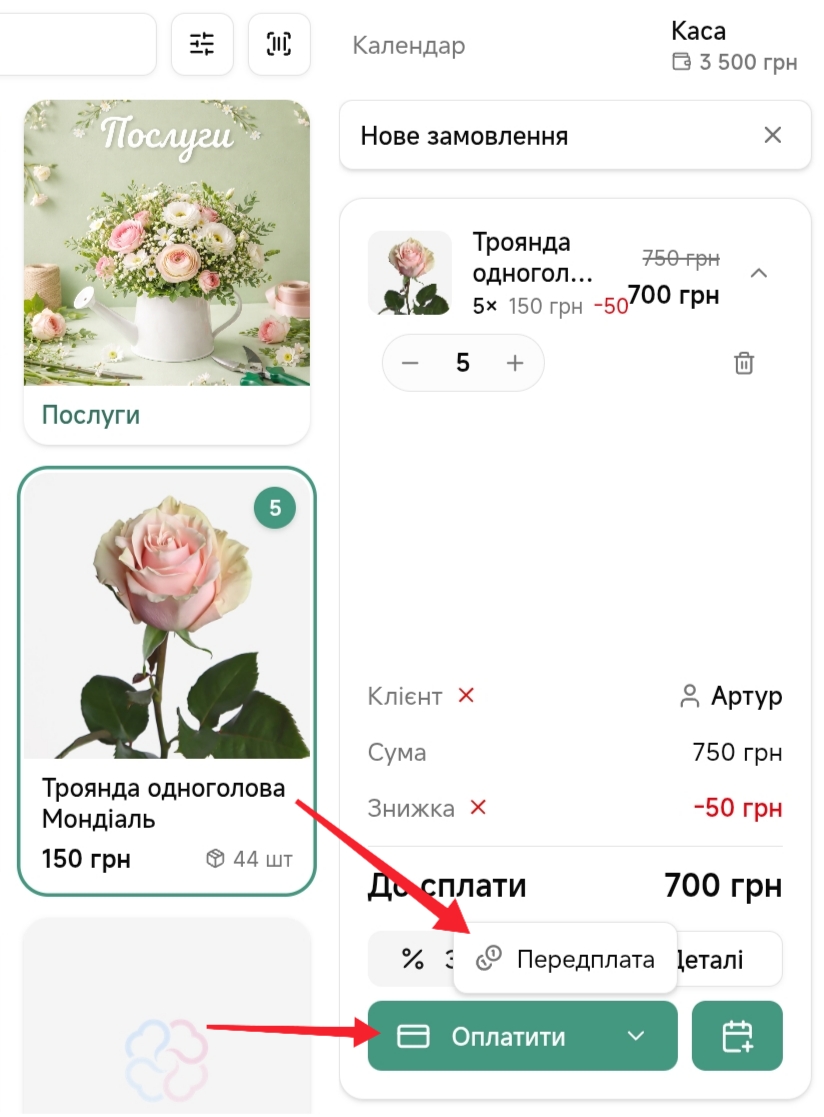Image resolution: width=824 pixels, height=1117 pixels.
Task: Open the Послуги category card
Action: click(x=167, y=272)
